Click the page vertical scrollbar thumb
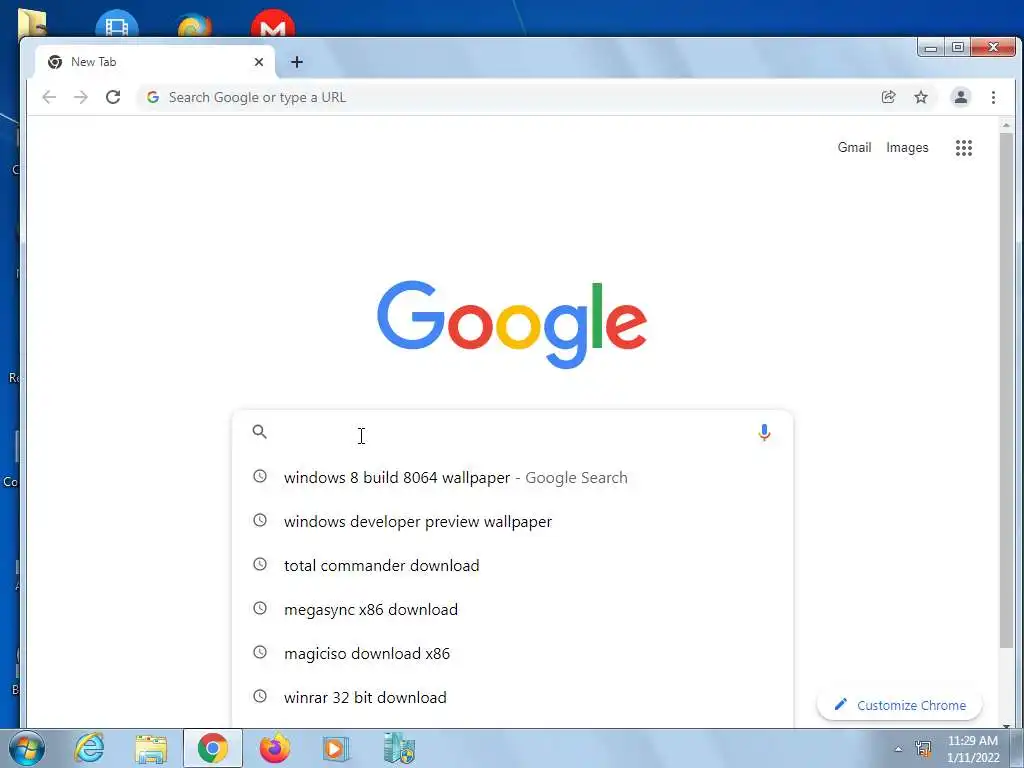 1006,391
